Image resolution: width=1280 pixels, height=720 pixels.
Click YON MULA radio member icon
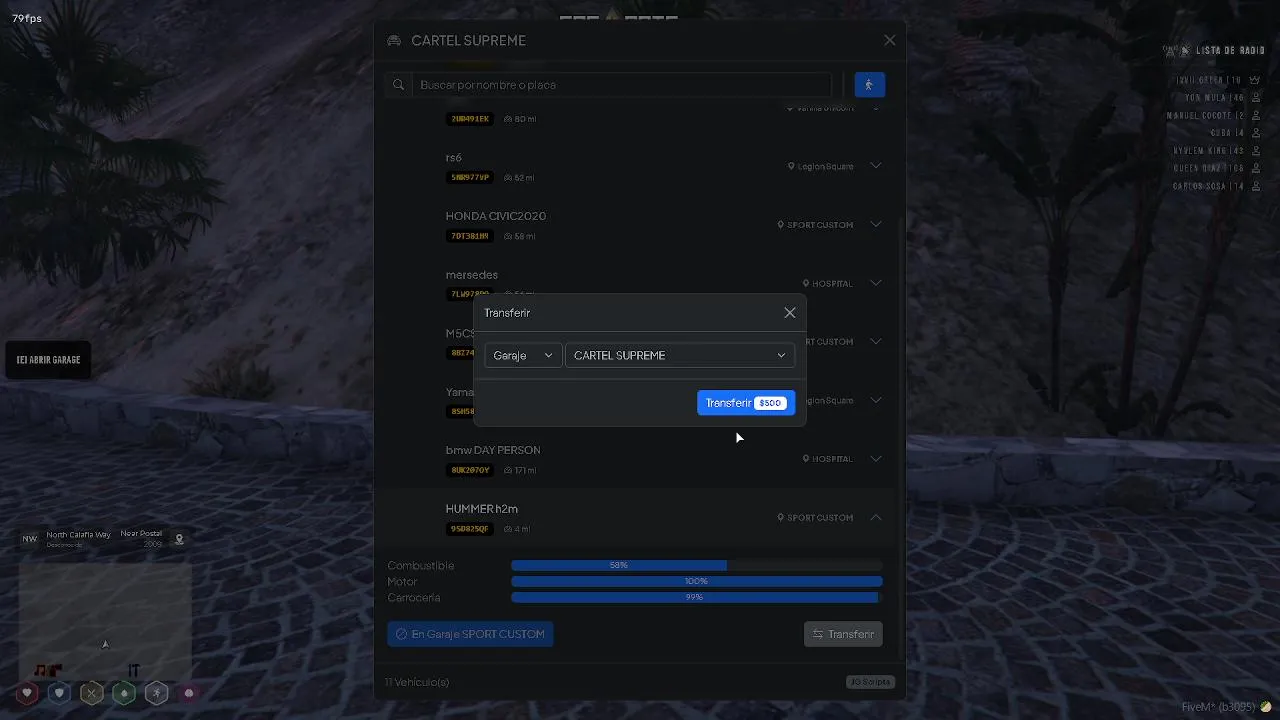click(x=1256, y=98)
